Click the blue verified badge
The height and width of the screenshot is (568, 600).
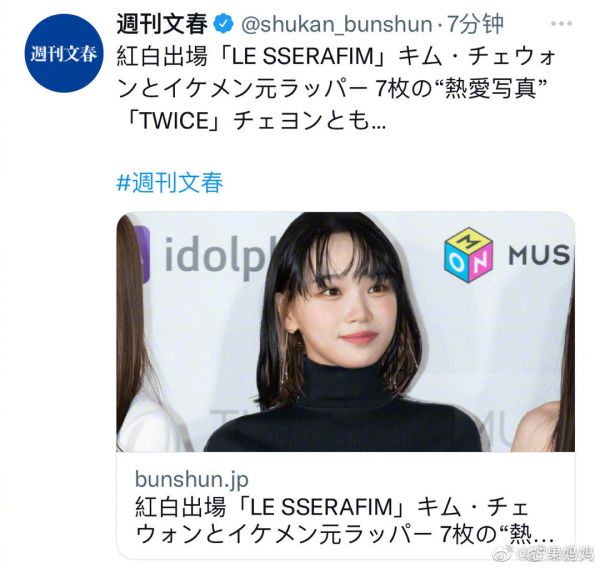click(223, 25)
